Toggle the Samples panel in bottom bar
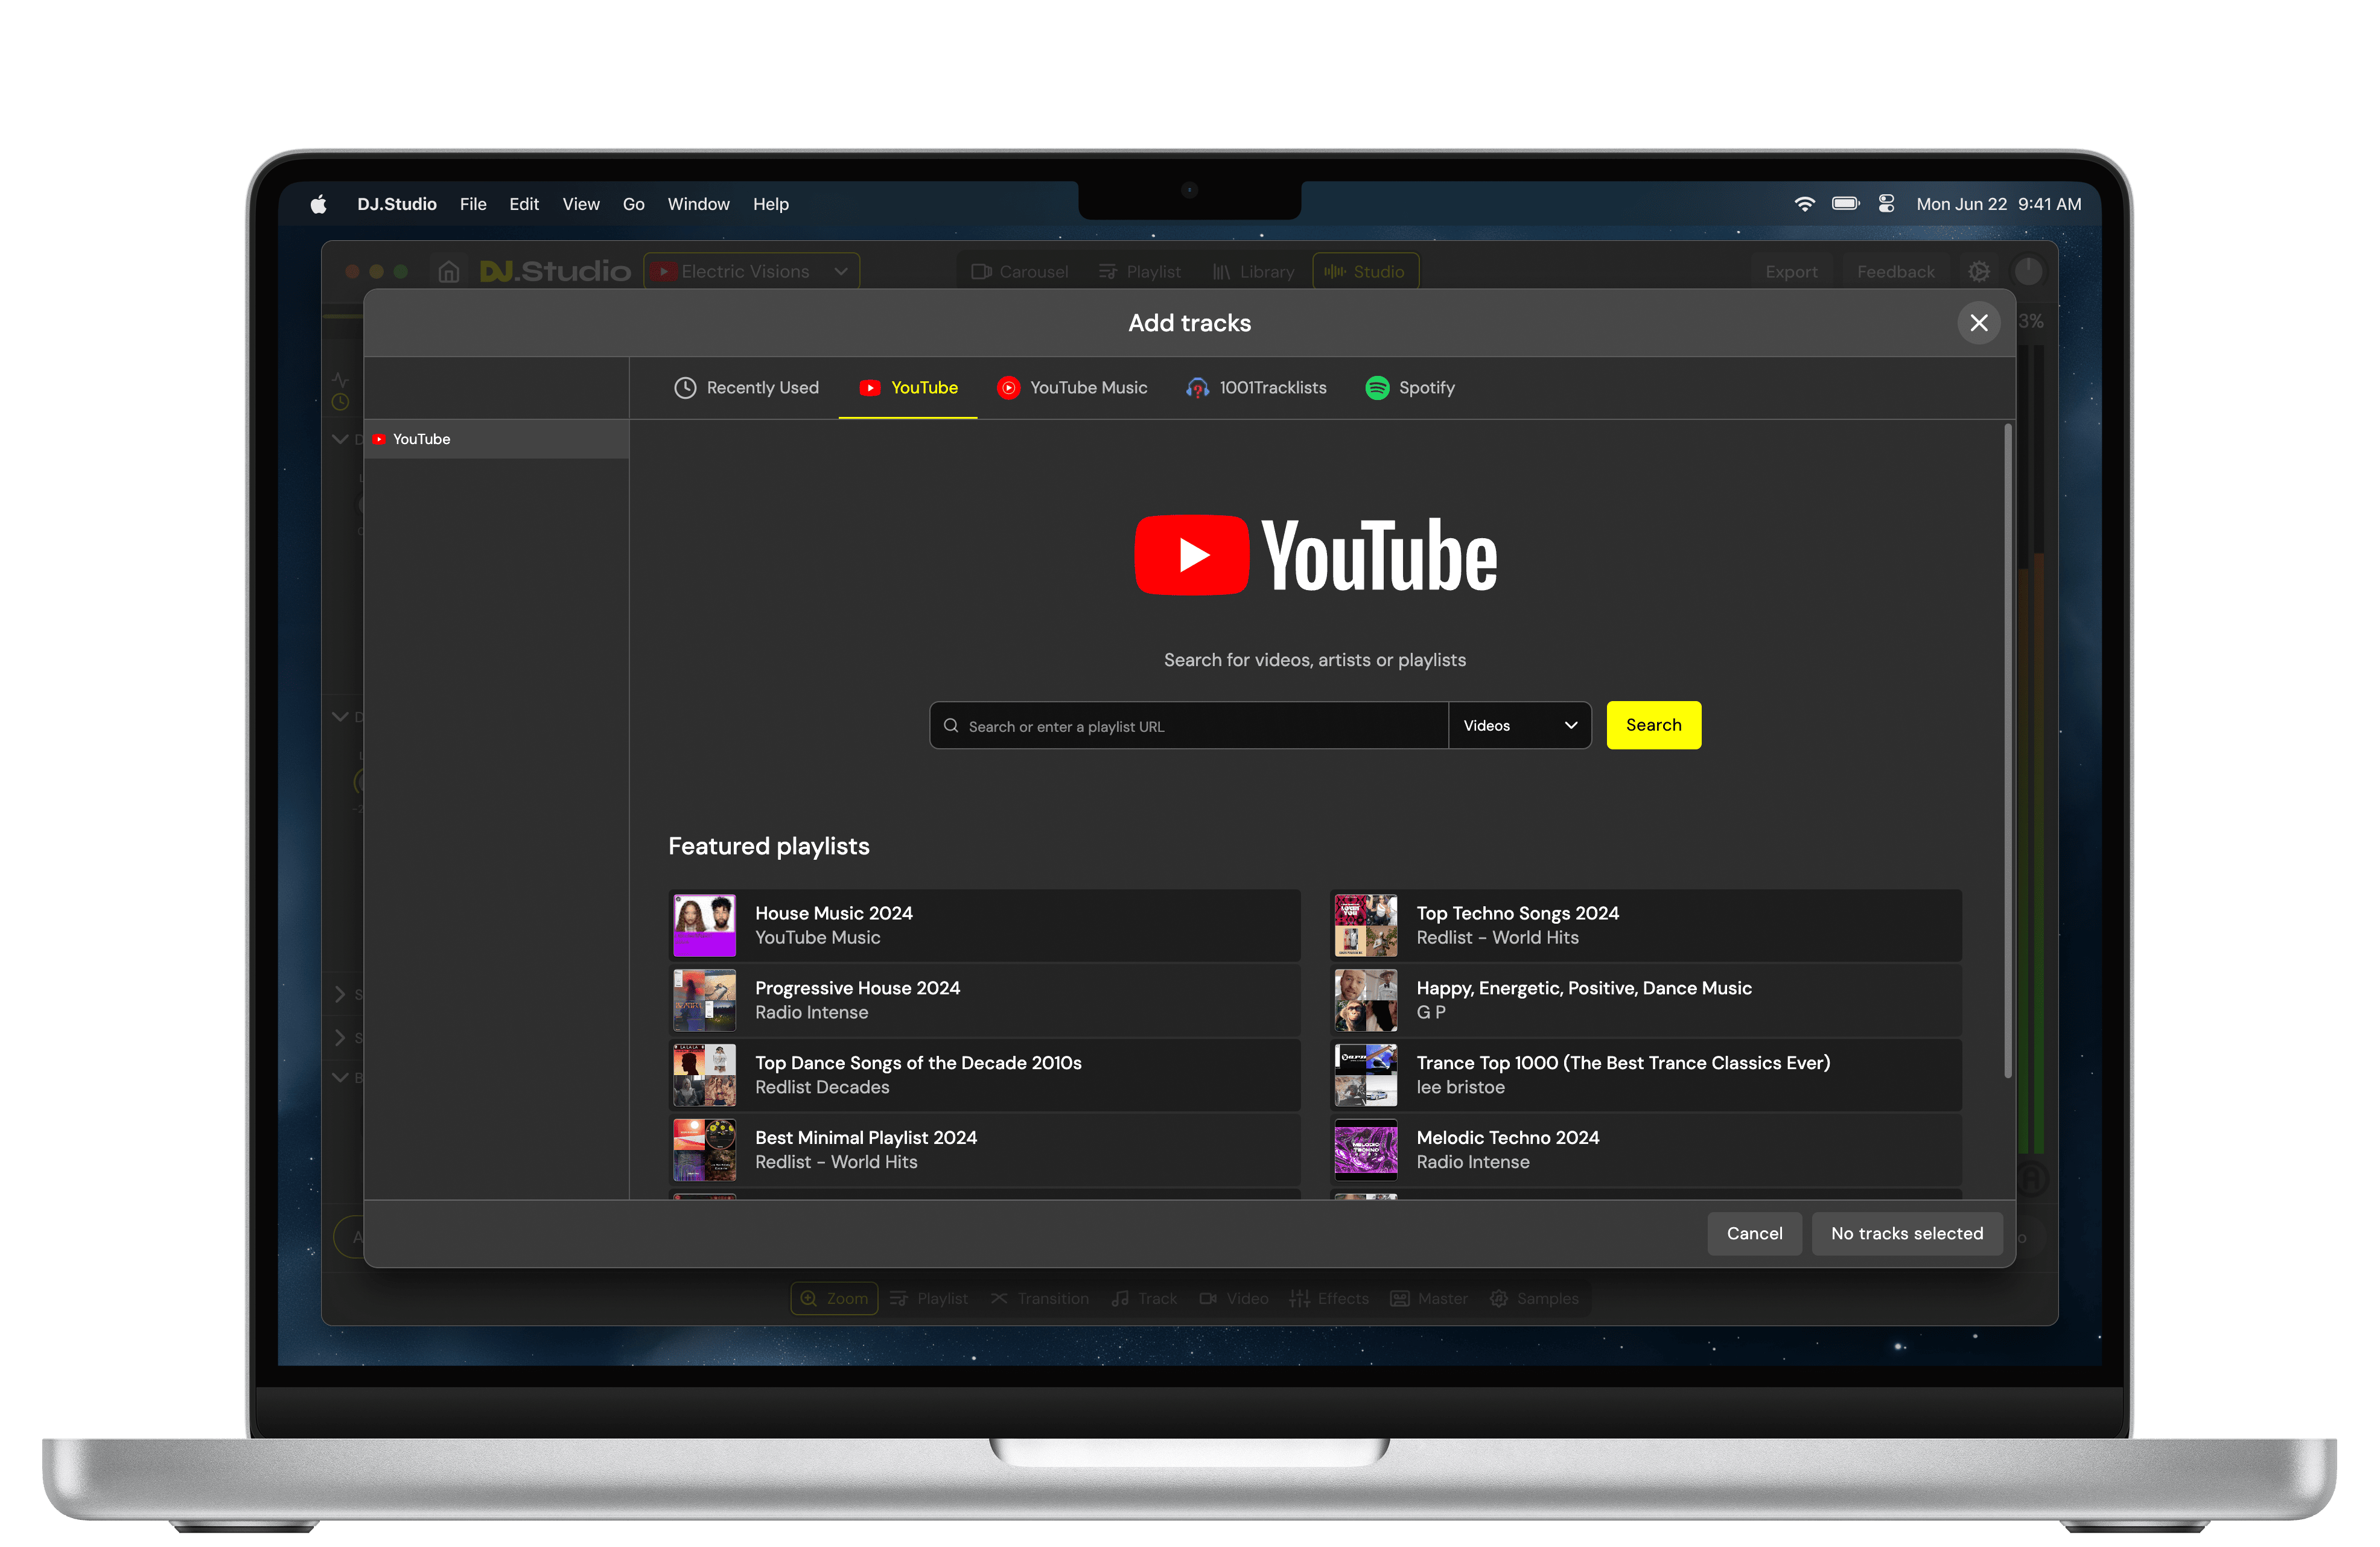The height and width of the screenshot is (1547, 2380). click(1534, 1299)
